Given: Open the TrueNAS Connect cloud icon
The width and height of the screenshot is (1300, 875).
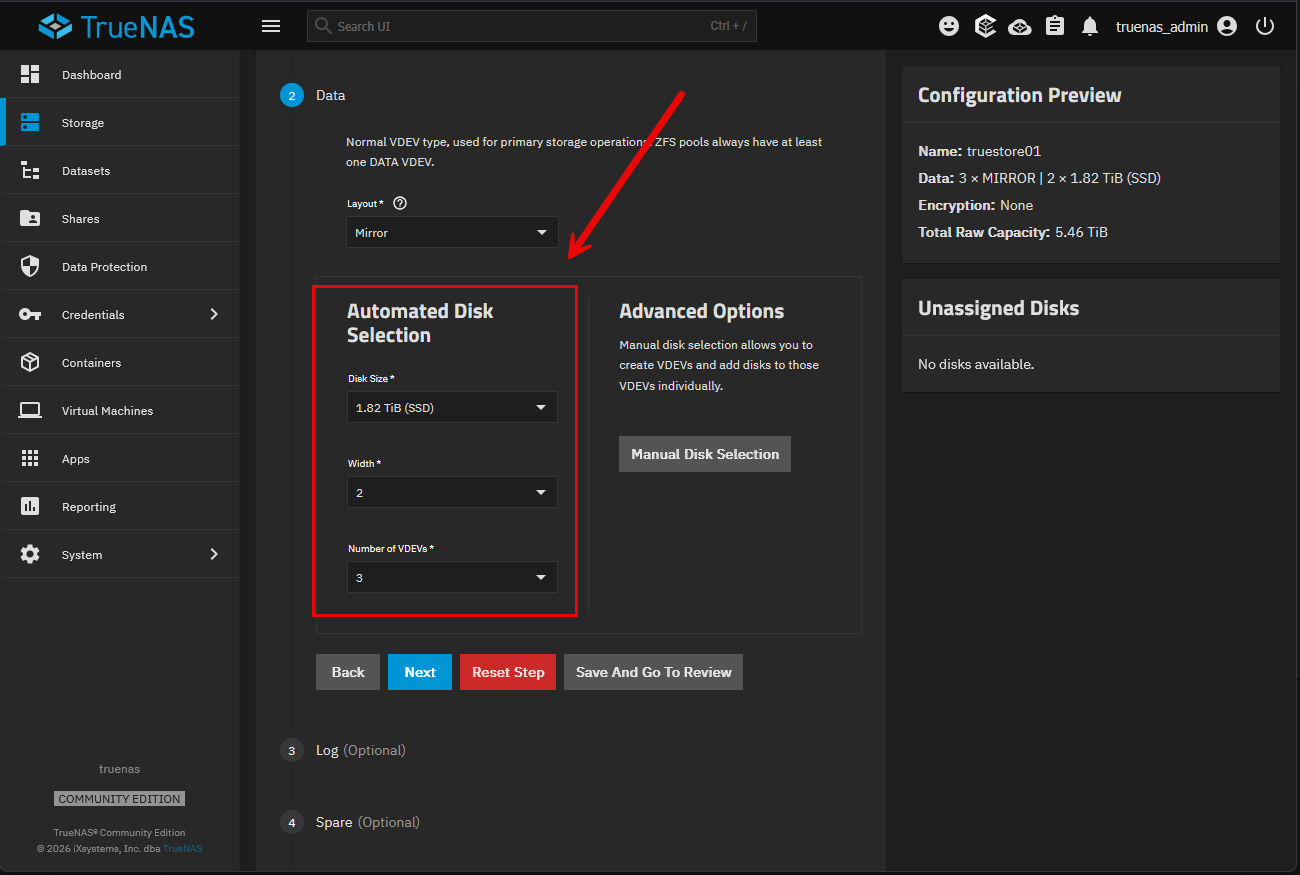Looking at the screenshot, I should (1020, 26).
